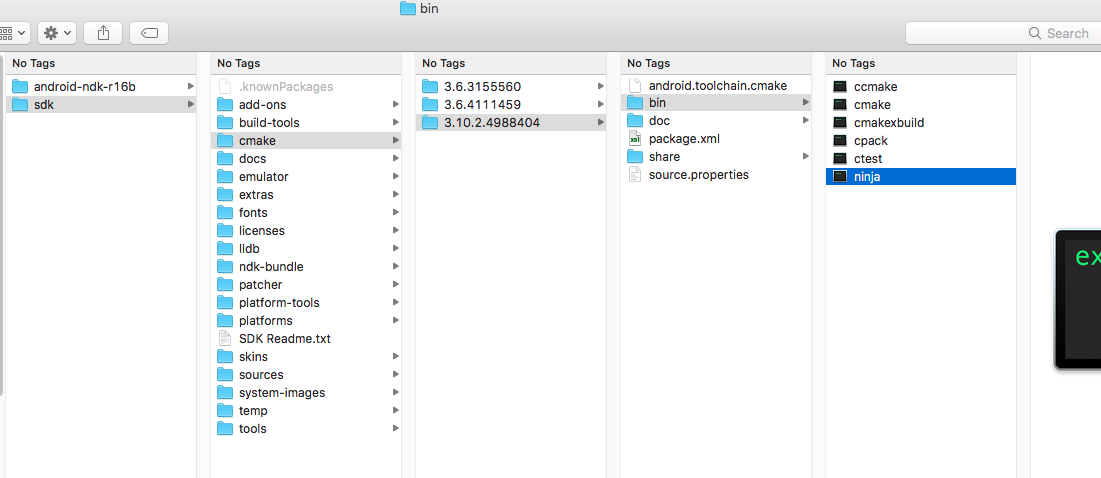The width and height of the screenshot is (1101, 478).
Task: Open the arrange-by dropdown in toolbar
Action: (x=14, y=33)
